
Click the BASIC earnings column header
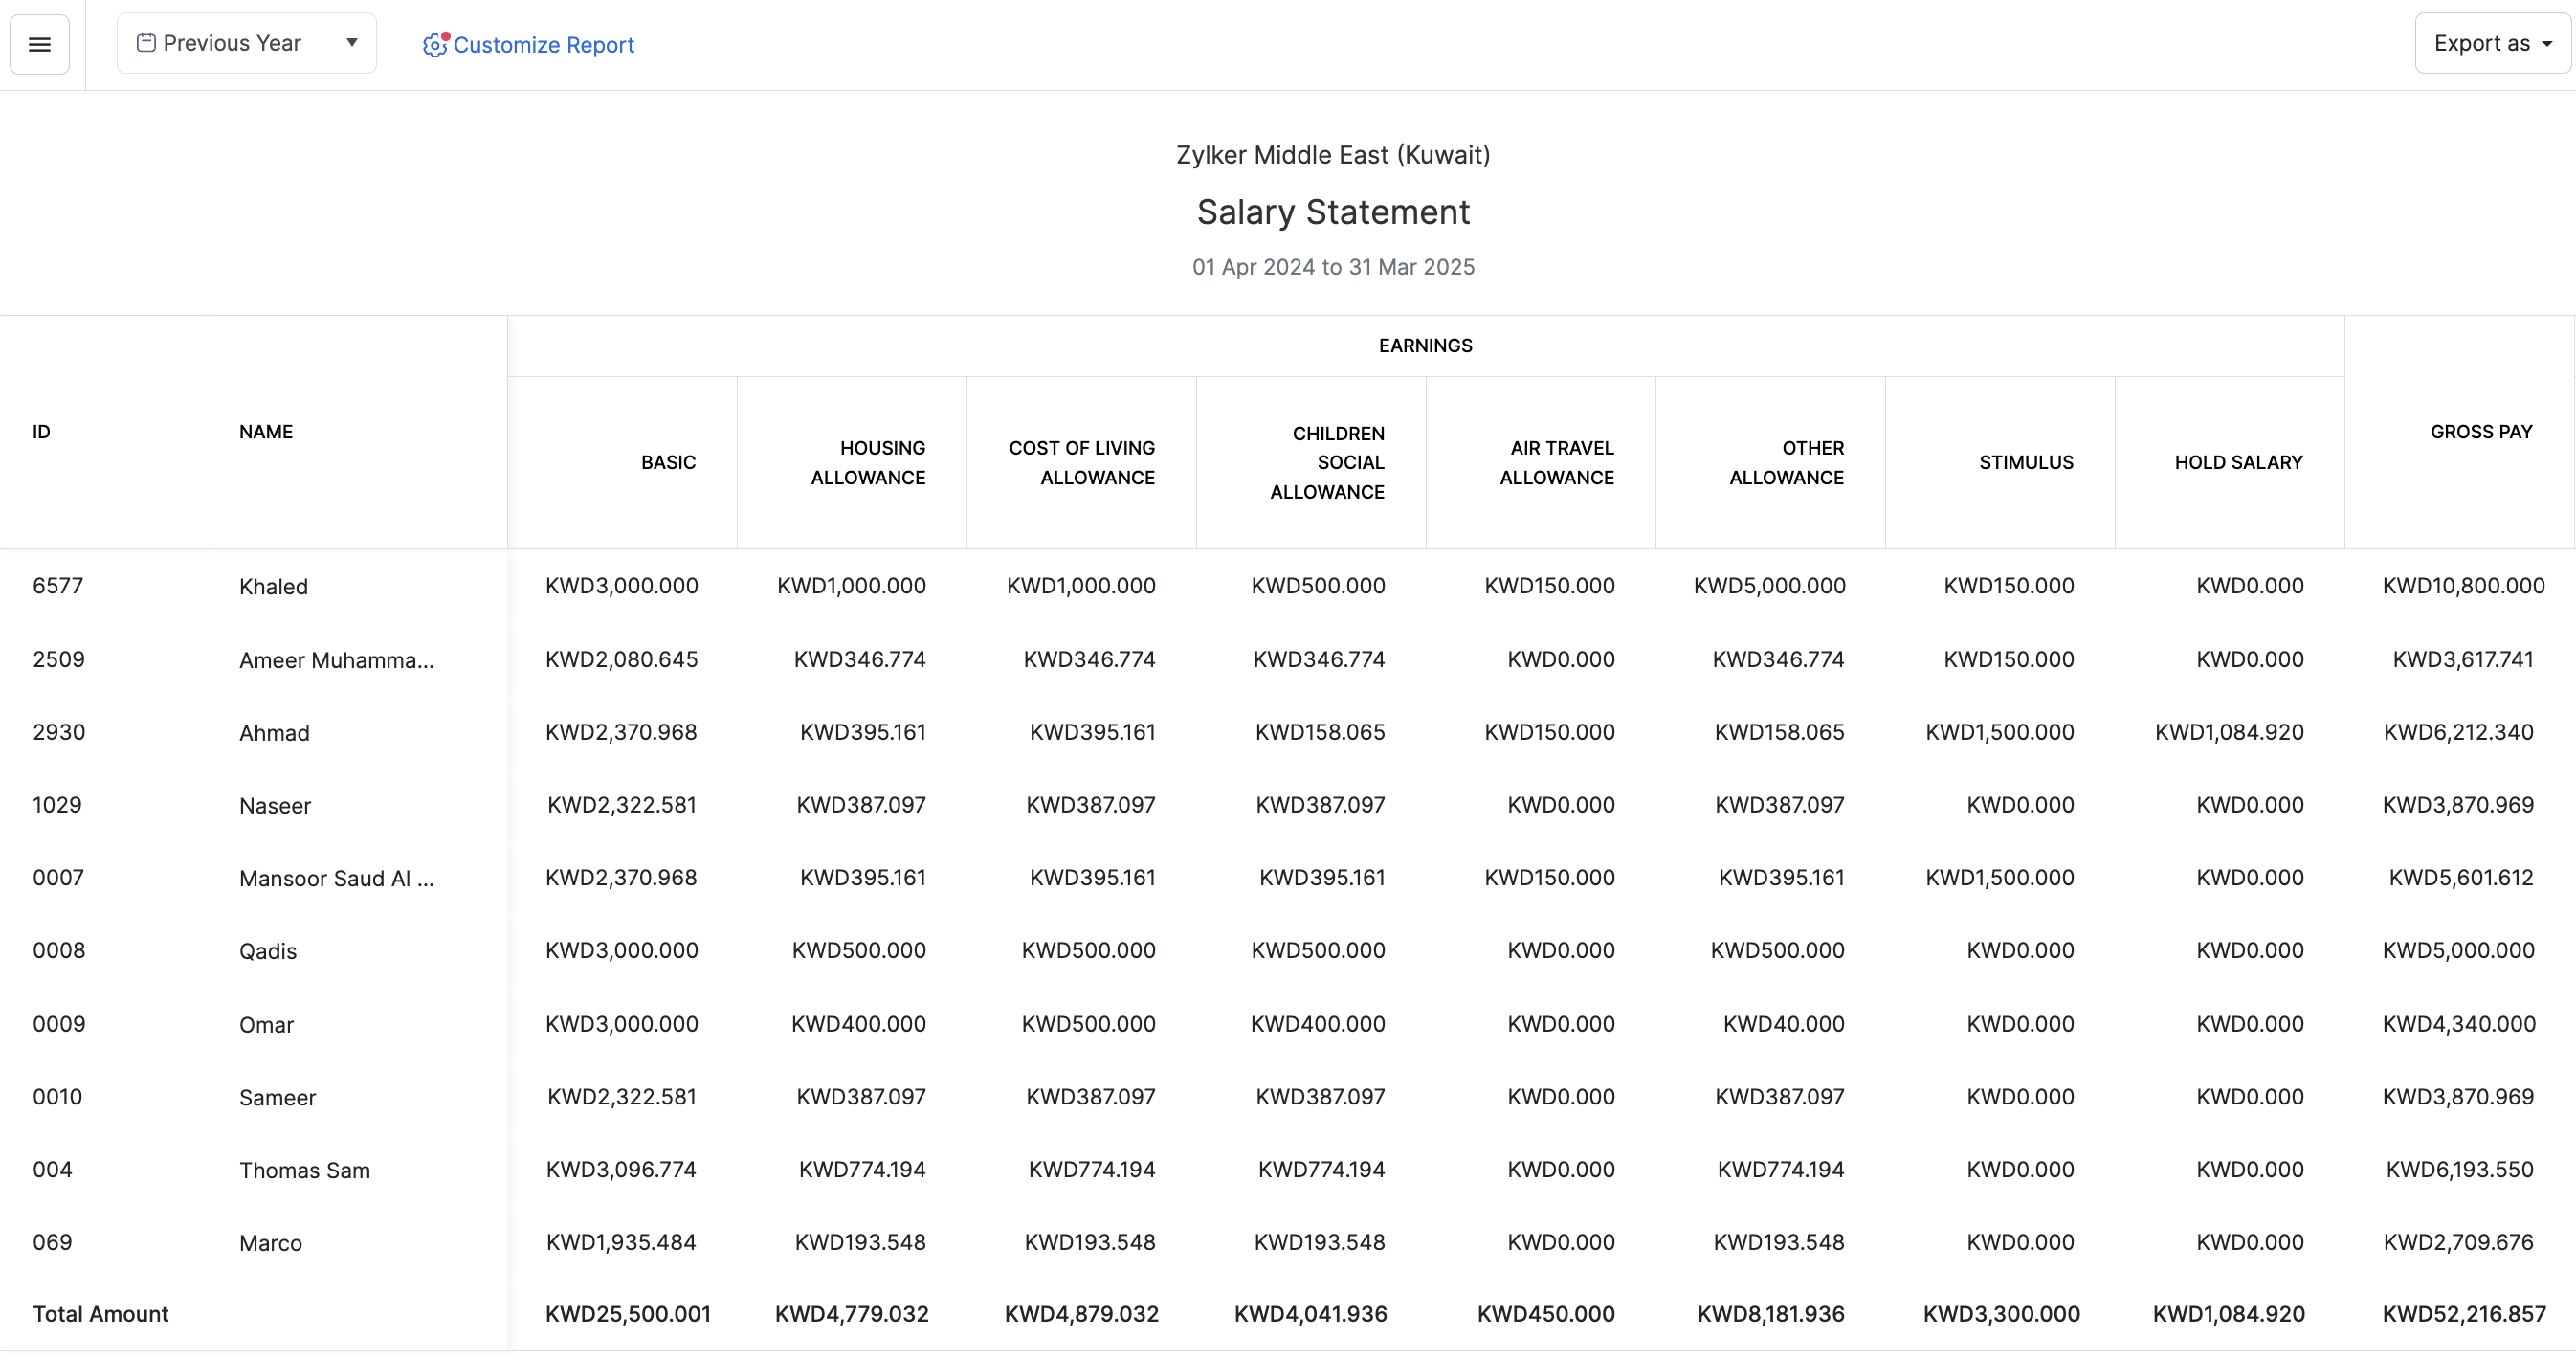click(x=668, y=462)
